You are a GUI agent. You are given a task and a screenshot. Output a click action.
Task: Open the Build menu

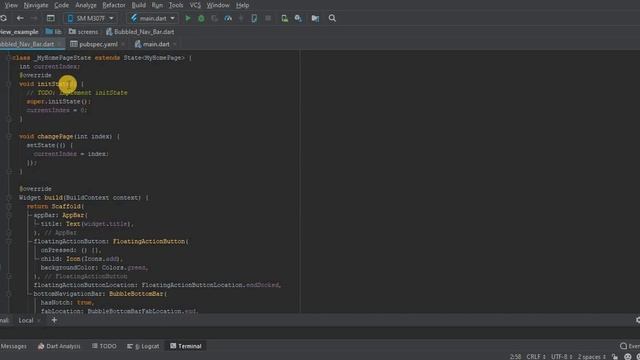coord(139,5)
